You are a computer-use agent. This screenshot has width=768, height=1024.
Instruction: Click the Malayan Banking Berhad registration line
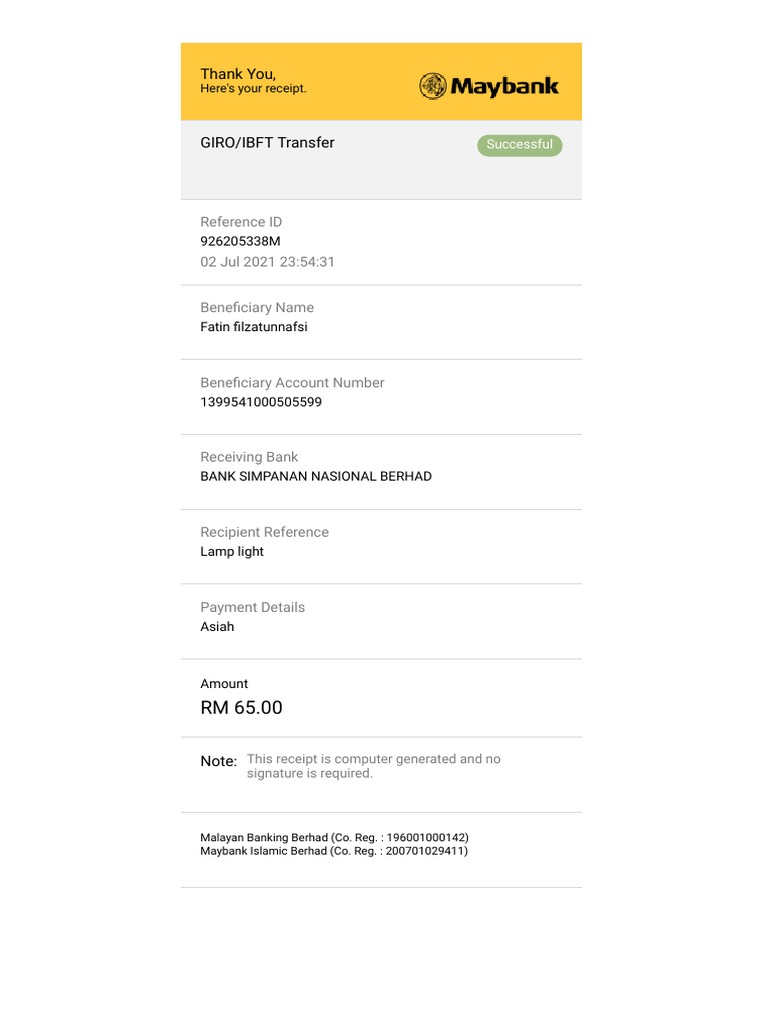334,837
